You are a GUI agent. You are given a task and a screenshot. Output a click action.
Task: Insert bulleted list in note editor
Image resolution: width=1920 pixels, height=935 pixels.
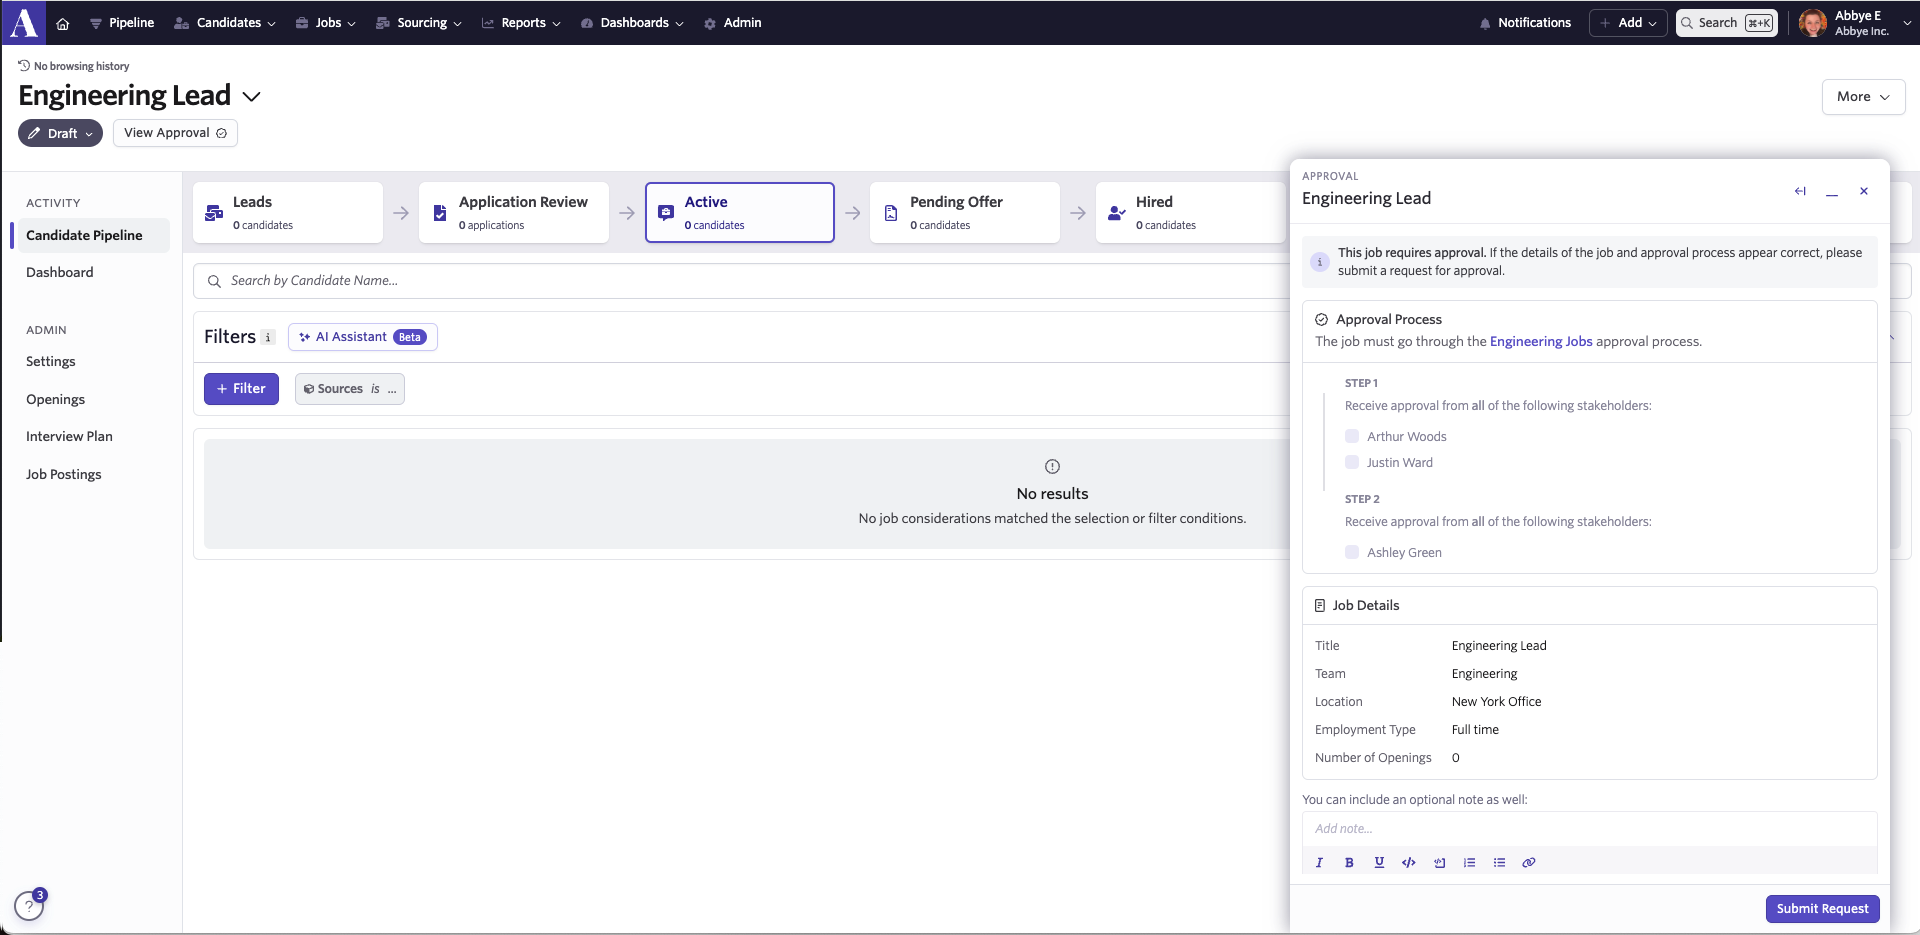tap(1499, 862)
